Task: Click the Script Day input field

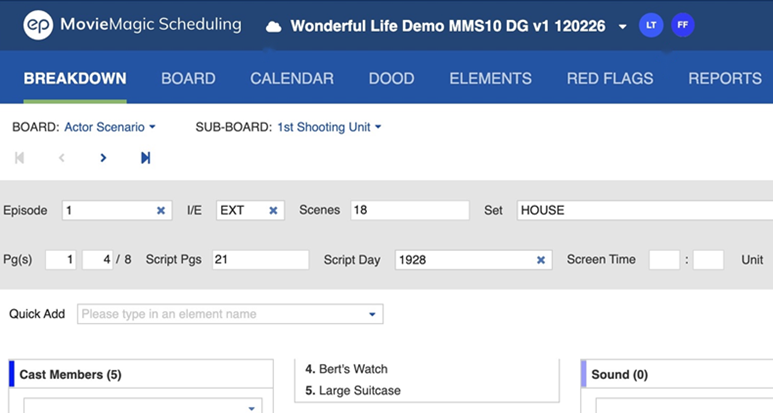Action: [x=473, y=260]
